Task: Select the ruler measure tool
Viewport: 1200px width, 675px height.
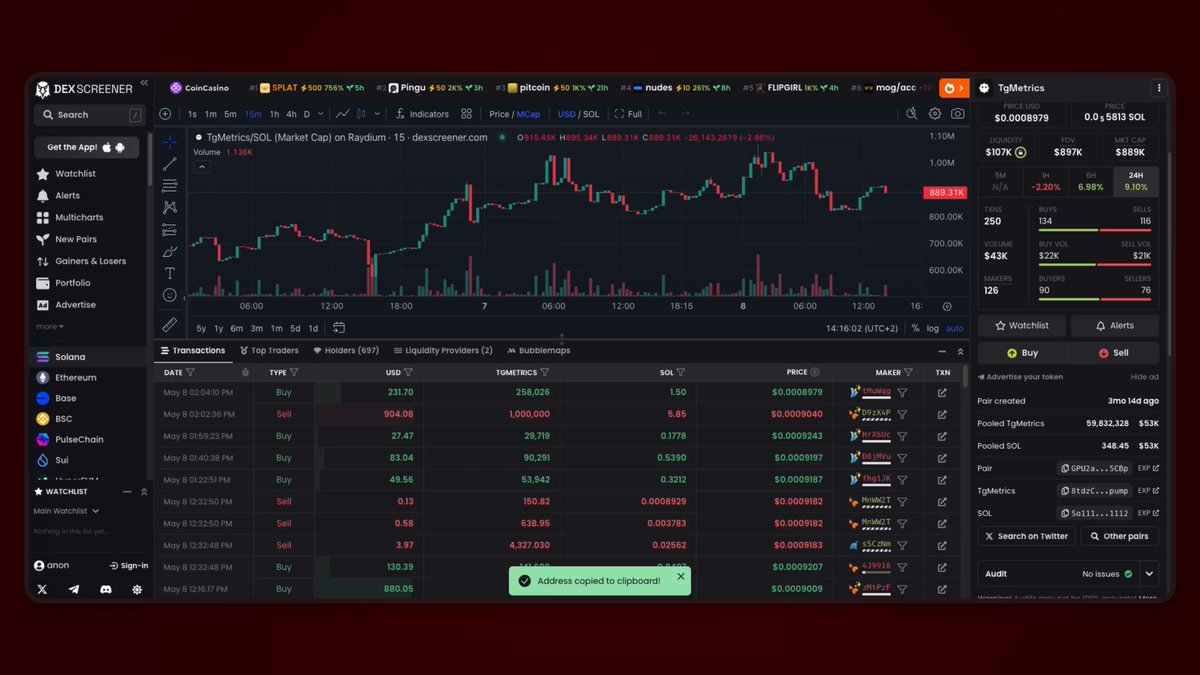Action: (x=170, y=325)
